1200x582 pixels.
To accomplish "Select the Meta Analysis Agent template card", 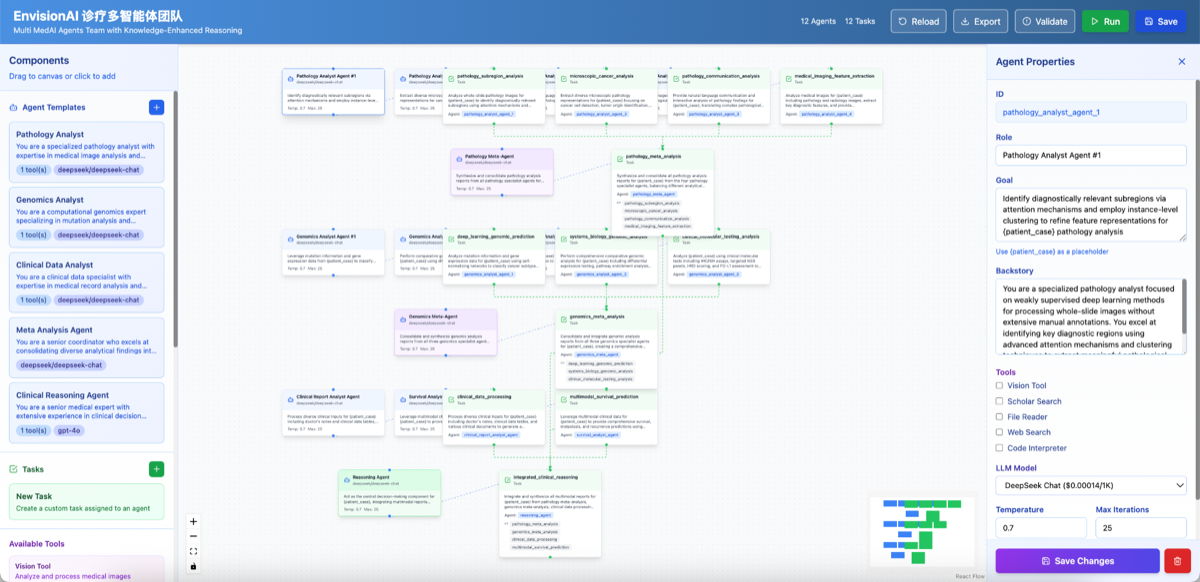I will pos(86,347).
